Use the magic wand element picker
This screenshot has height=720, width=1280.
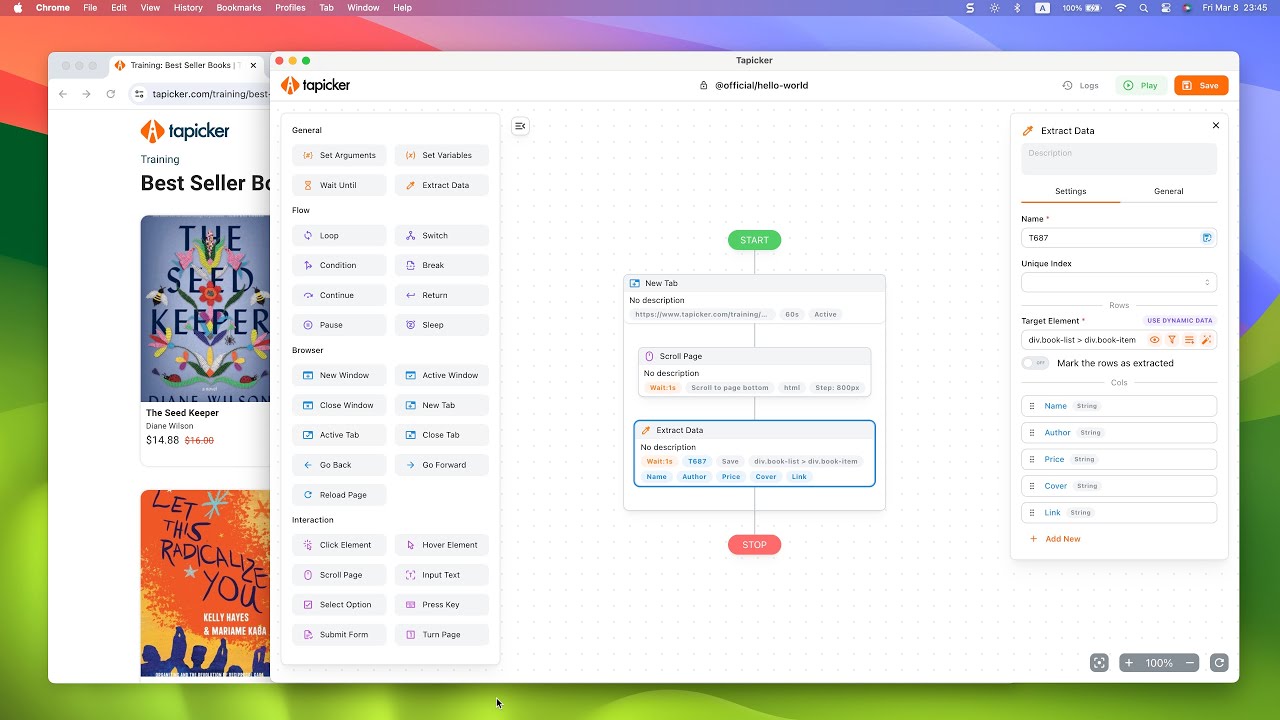pos(1206,340)
